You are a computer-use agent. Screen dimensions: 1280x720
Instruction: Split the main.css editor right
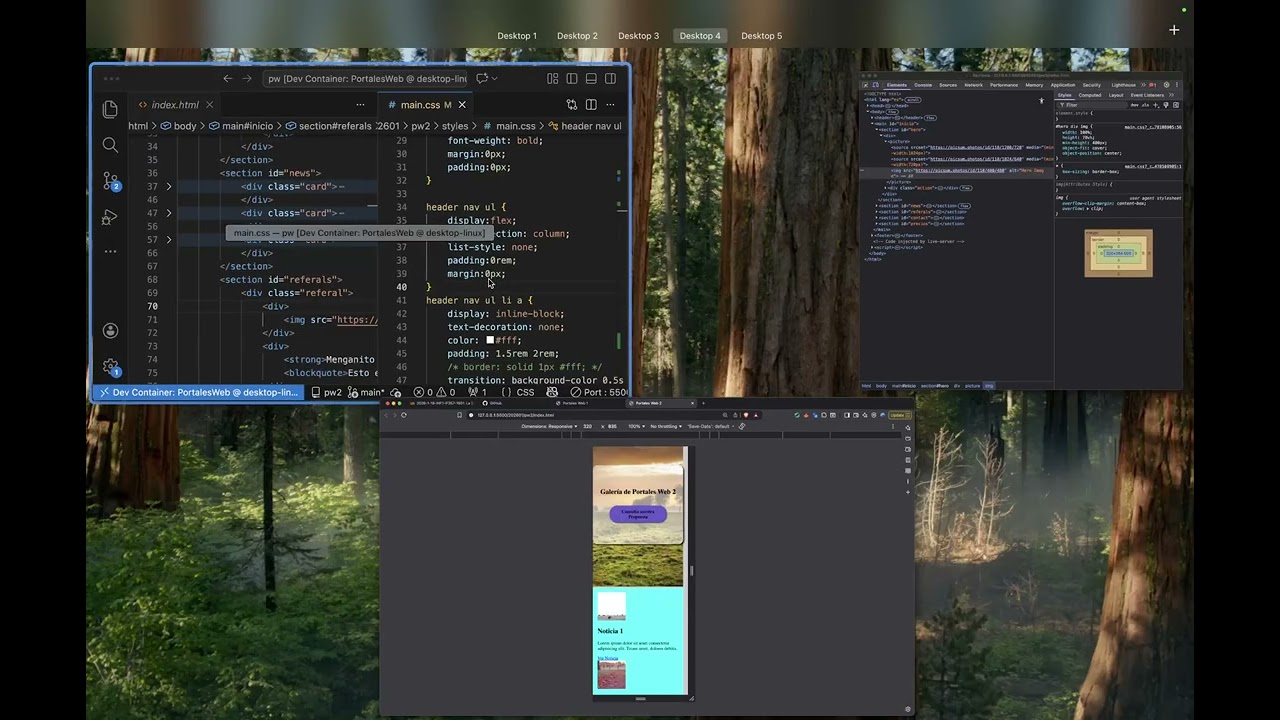(x=591, y=104)
